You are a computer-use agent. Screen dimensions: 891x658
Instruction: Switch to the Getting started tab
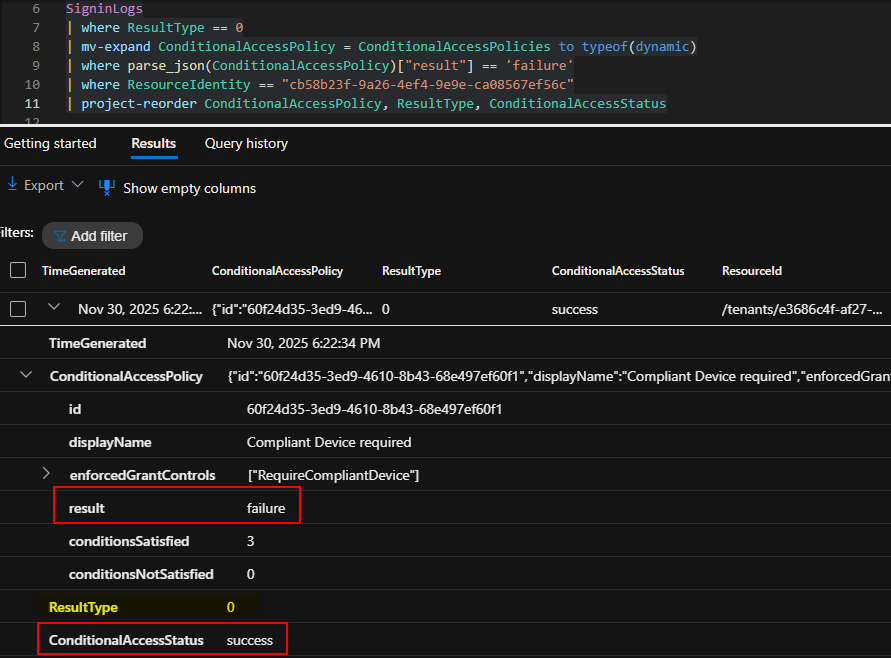click(x=50, y=143)
